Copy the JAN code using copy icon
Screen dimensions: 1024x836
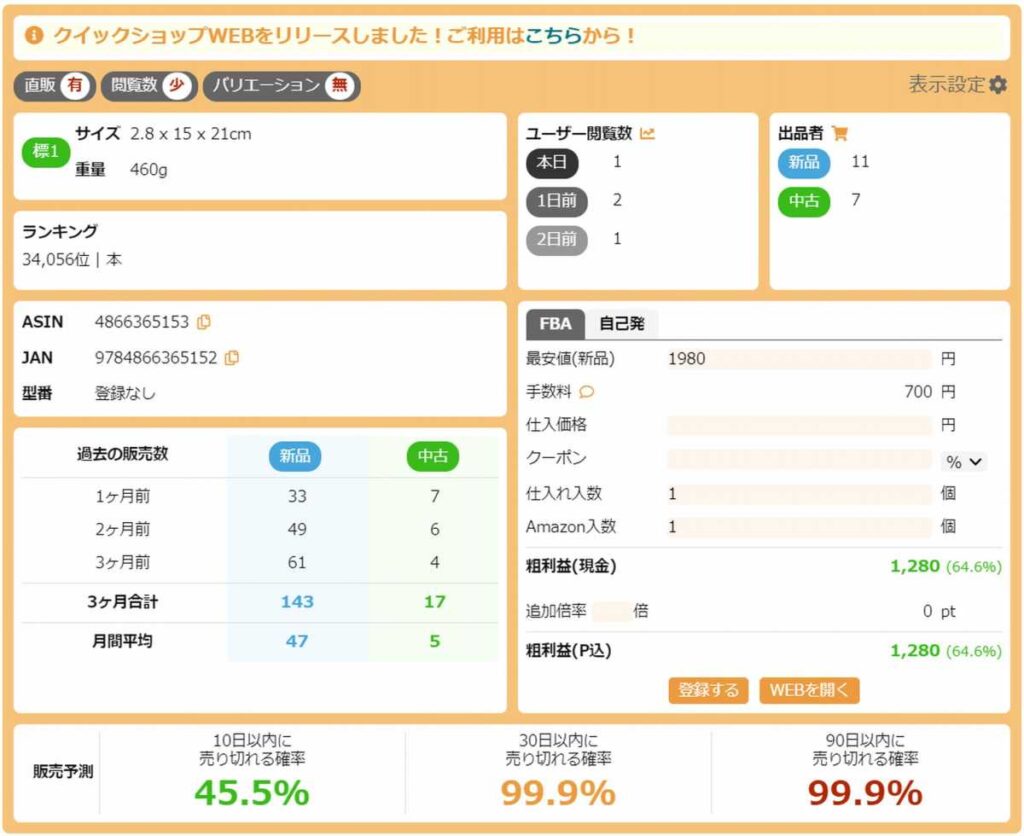232,357
